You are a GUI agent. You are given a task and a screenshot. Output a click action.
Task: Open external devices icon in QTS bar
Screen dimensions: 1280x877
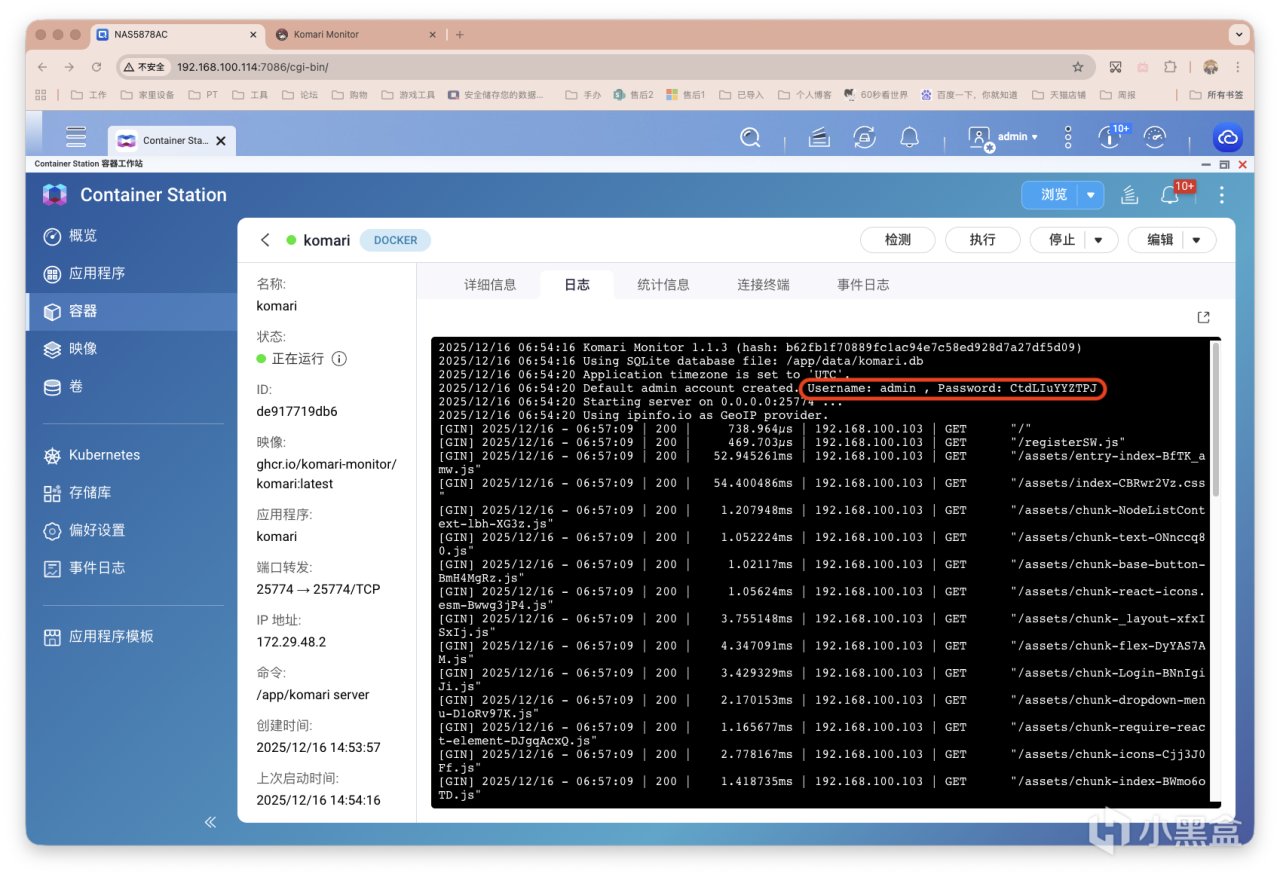[x=864, y=137]
